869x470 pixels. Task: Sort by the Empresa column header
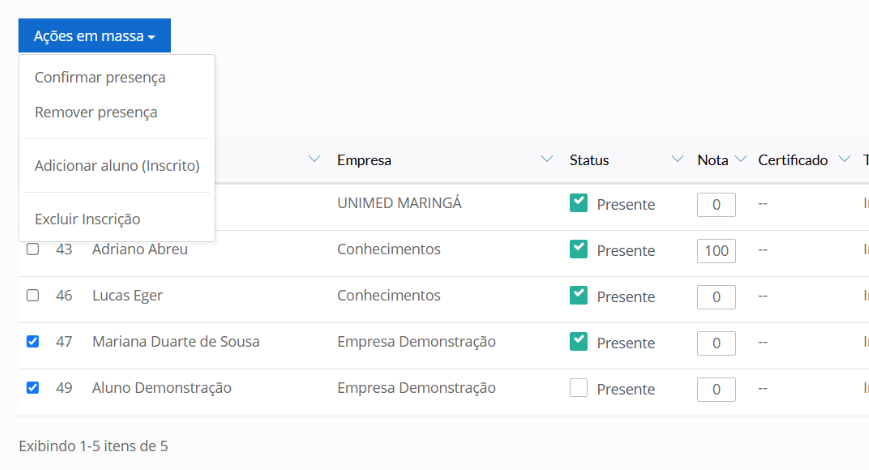point(364,160)
